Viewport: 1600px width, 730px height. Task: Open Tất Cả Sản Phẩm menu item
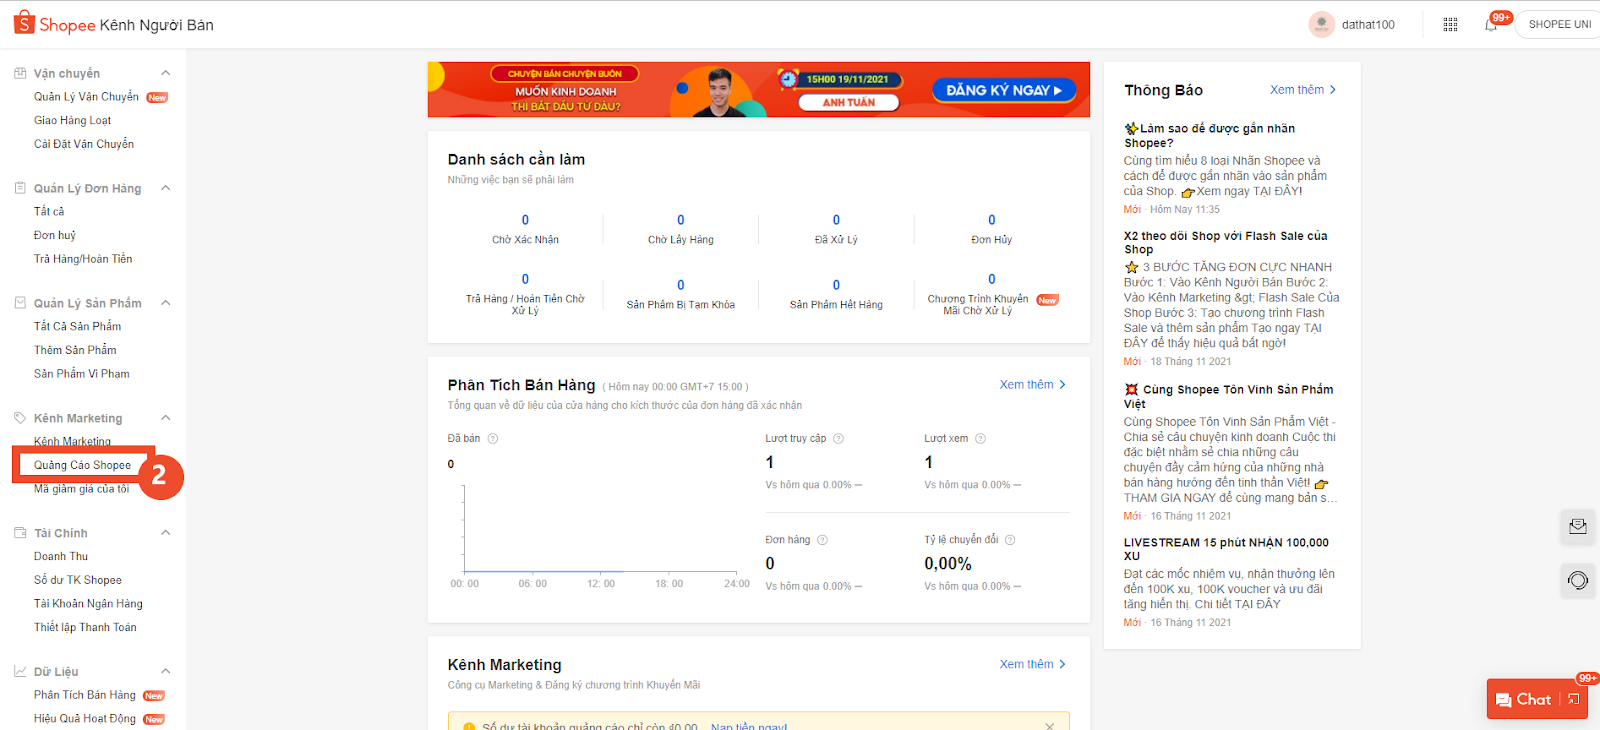[x=77, y=327]
